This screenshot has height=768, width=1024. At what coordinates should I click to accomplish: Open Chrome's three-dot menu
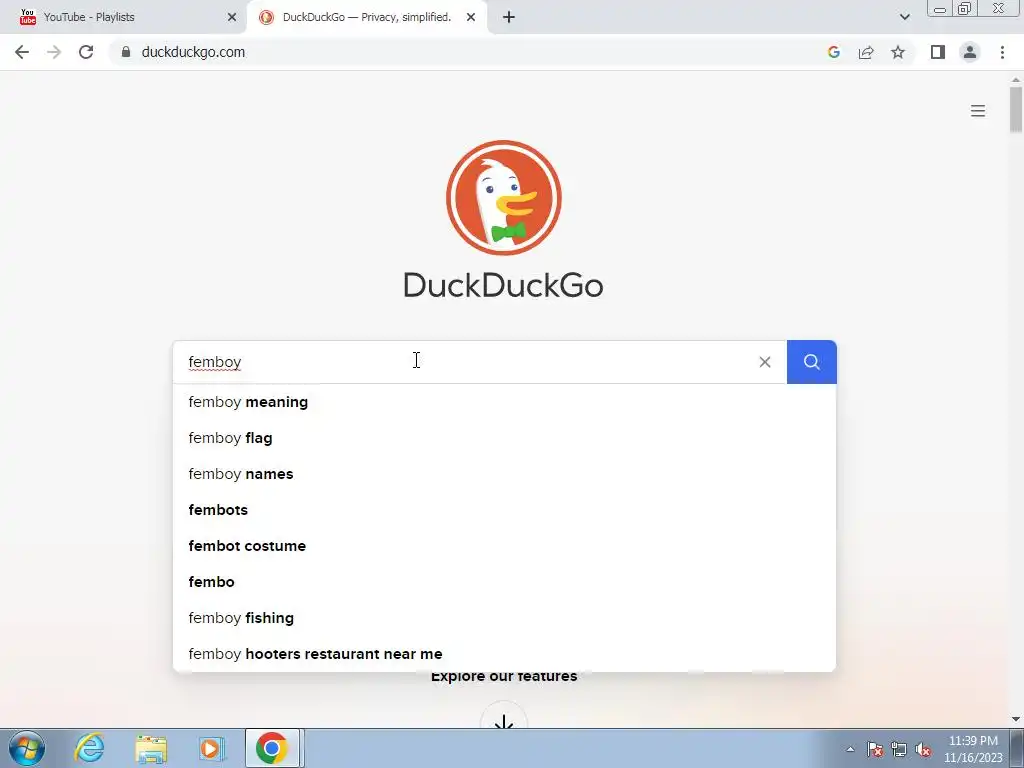(x=1002, y=52)
